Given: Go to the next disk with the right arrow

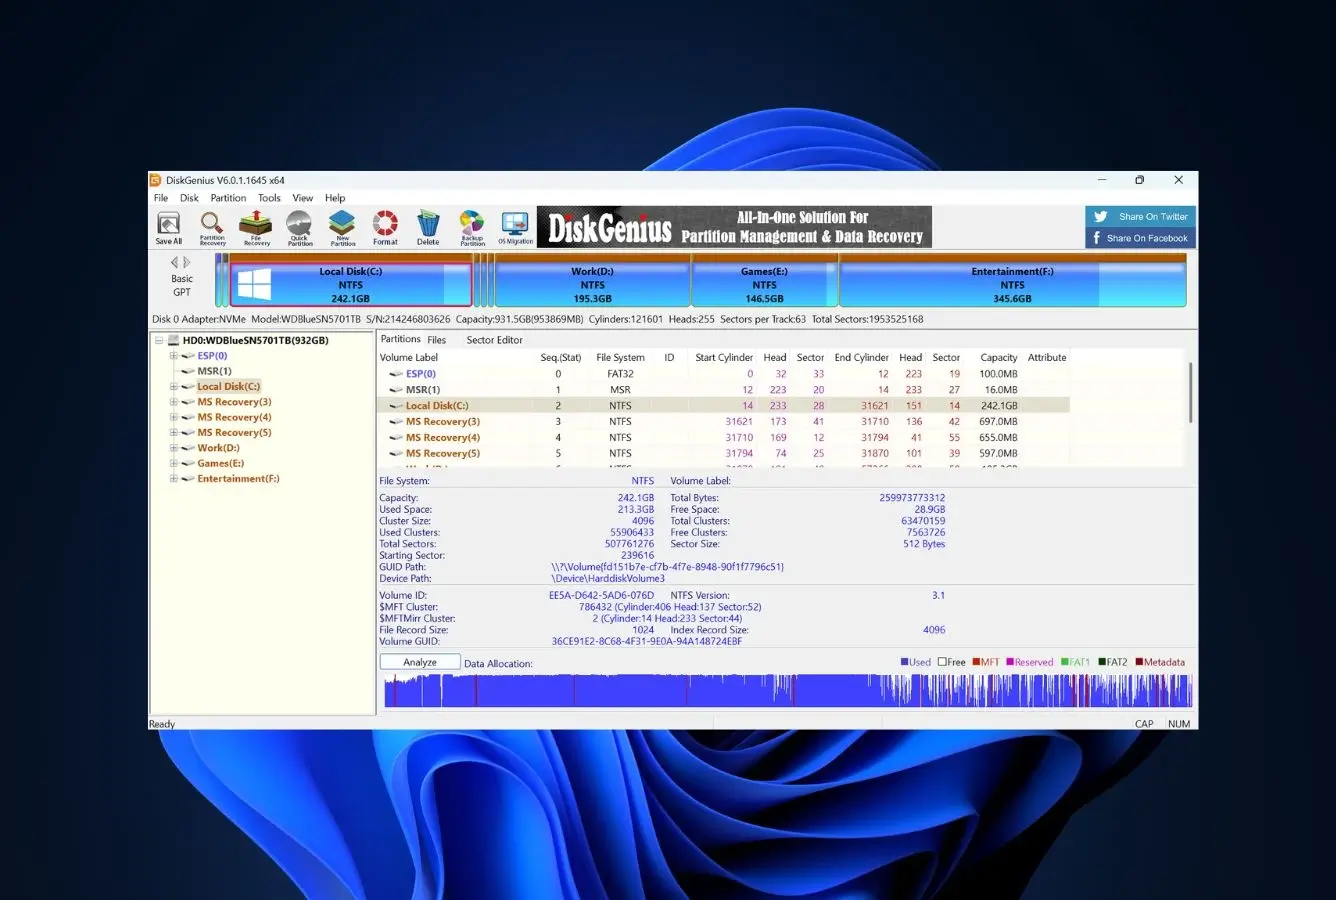Looking at the screenshot, I should (187, 263).
